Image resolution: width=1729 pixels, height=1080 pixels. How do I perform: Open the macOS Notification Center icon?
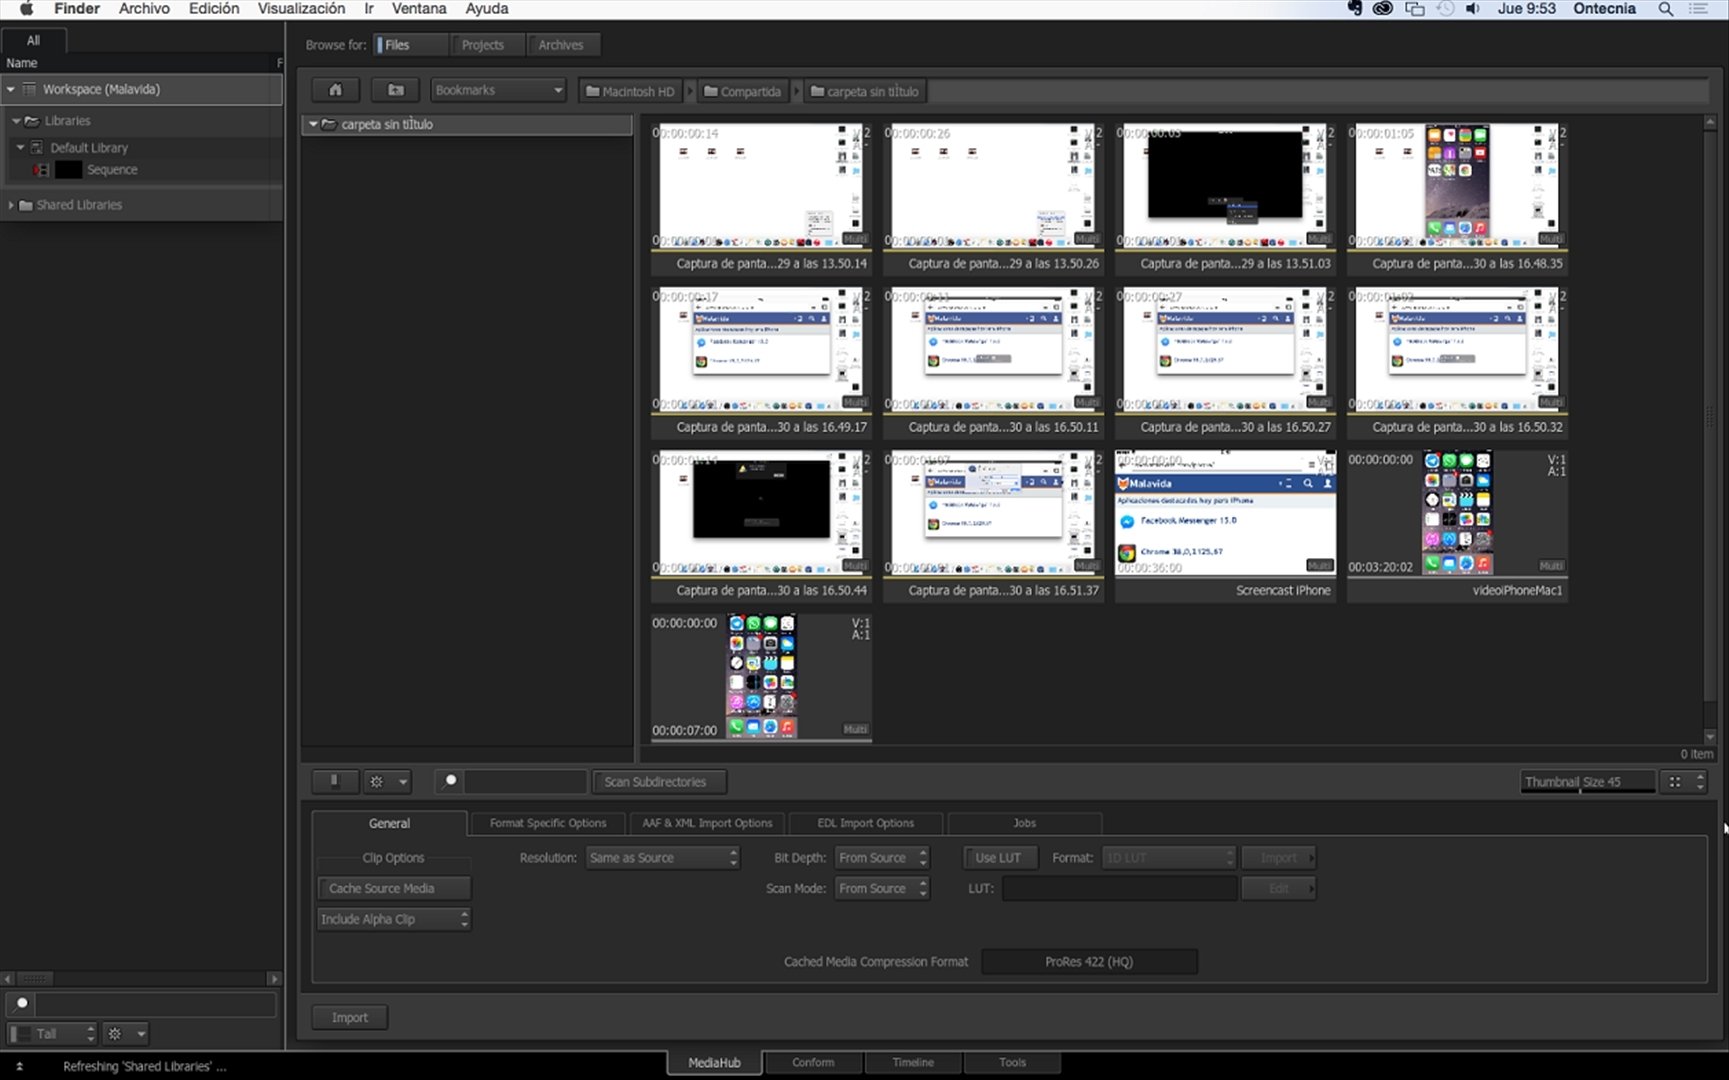coord(1698,9)
